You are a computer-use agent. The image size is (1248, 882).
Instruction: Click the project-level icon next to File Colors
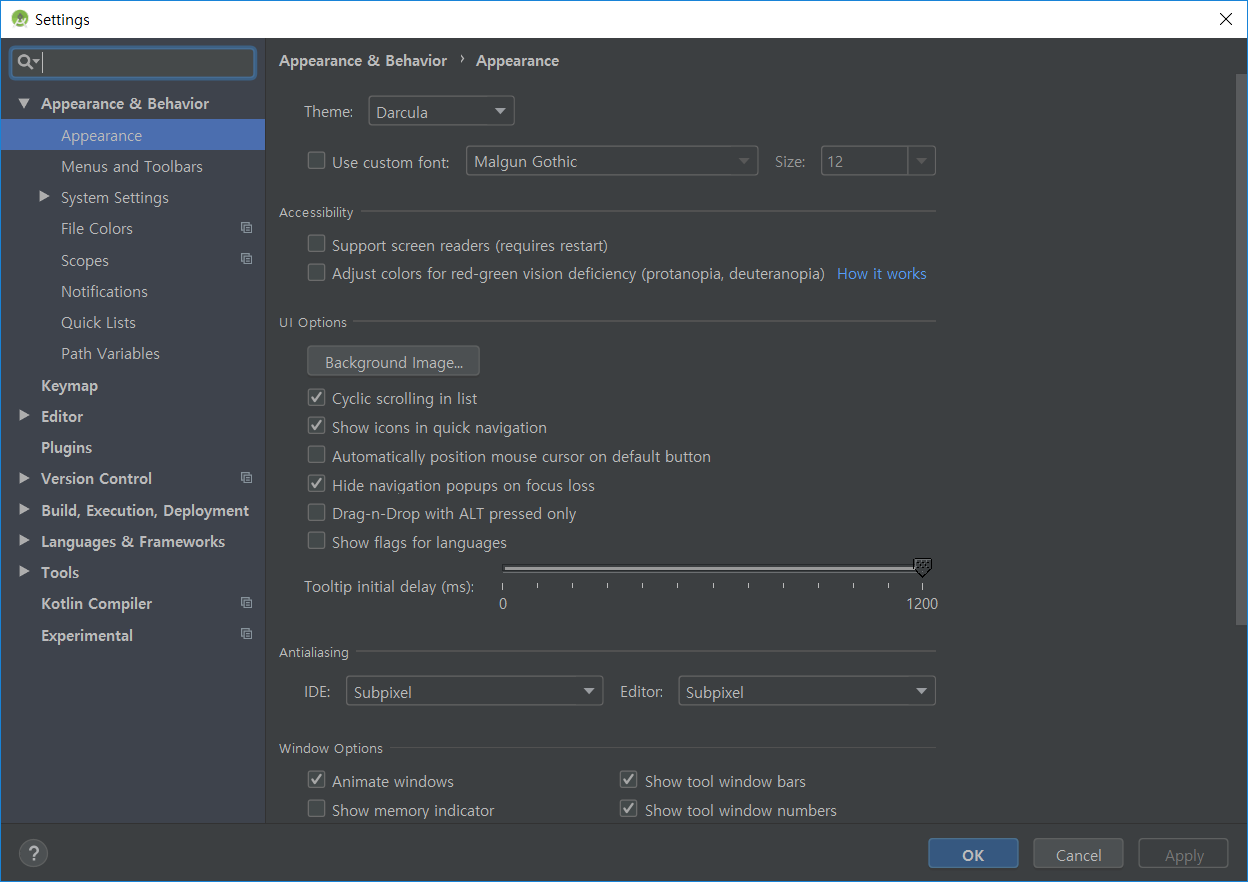click(246, 228)
